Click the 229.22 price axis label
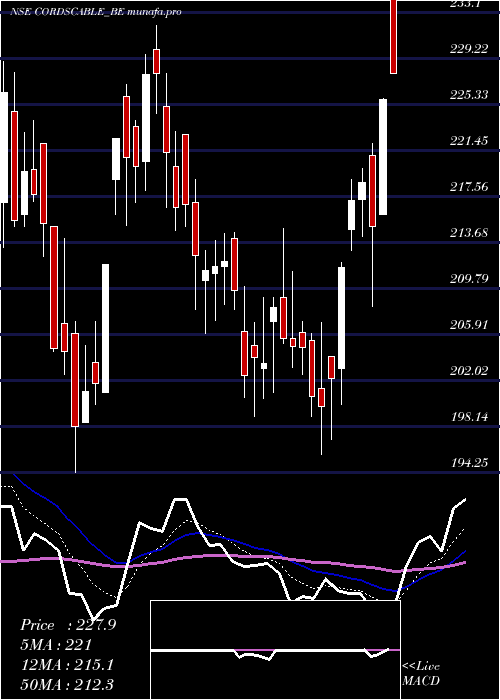 469,48
